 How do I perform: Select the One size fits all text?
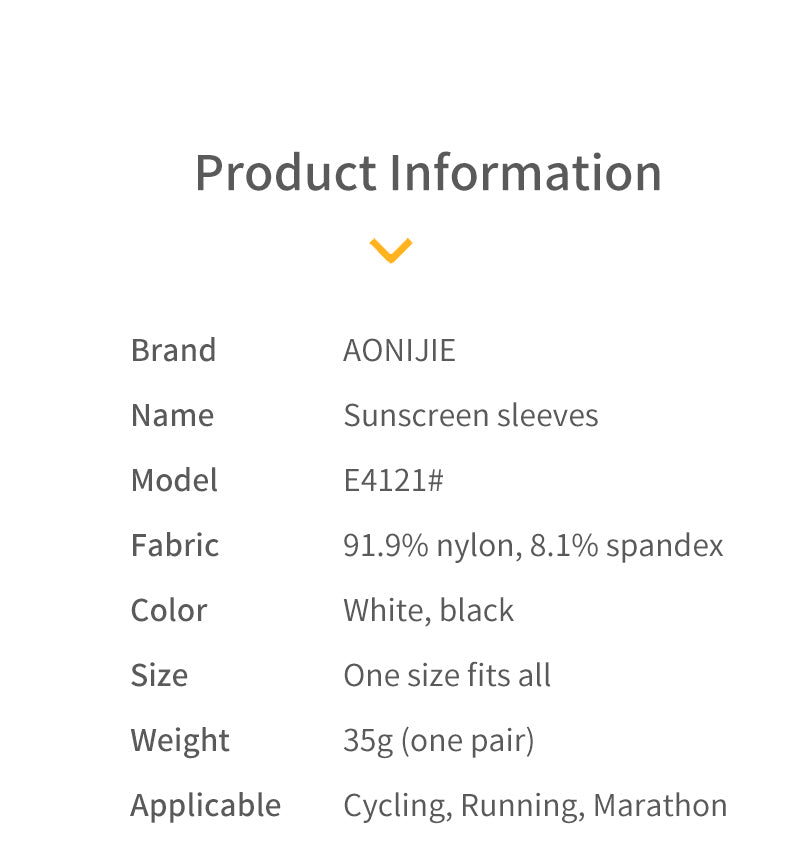pyautogui.click(x=447, y=675)
